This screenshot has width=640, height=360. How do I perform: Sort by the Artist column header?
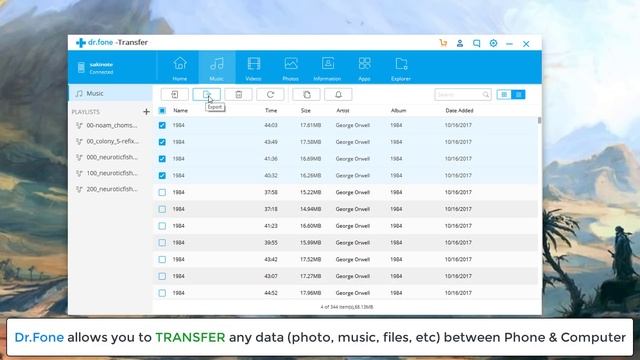click(343, 111)
